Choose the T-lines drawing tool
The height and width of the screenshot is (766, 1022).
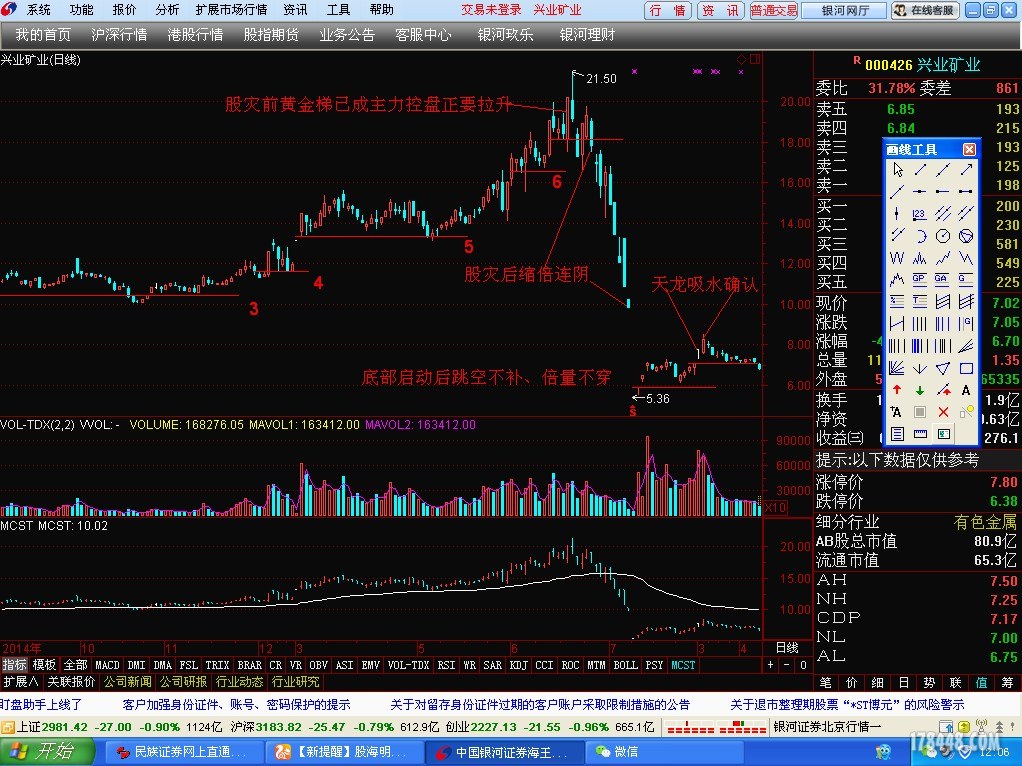point(920,302)
